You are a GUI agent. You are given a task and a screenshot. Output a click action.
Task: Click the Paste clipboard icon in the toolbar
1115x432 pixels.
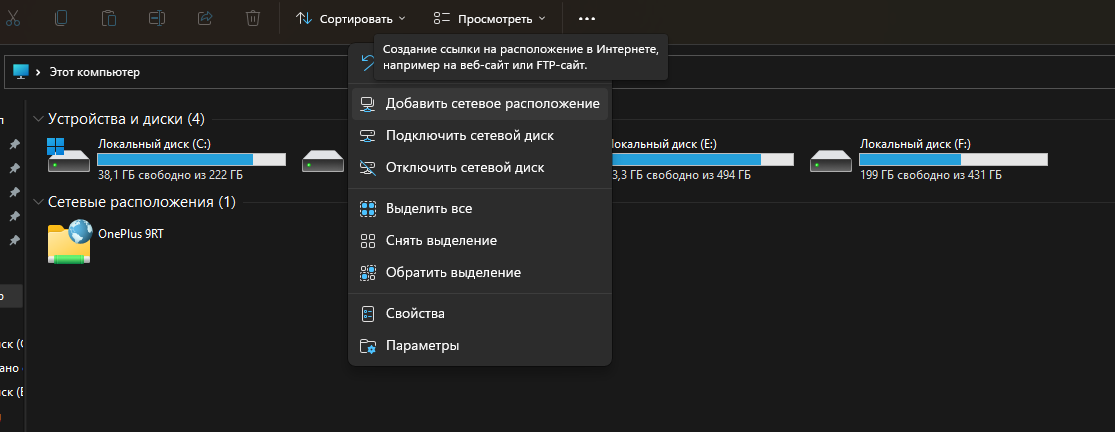[109, 18]
